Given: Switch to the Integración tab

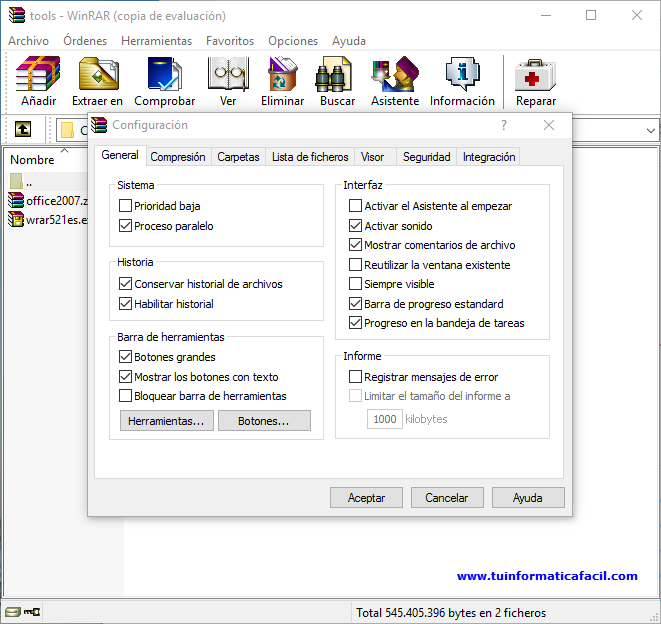Looking at the screenshot, I should [x=489, y=157].
